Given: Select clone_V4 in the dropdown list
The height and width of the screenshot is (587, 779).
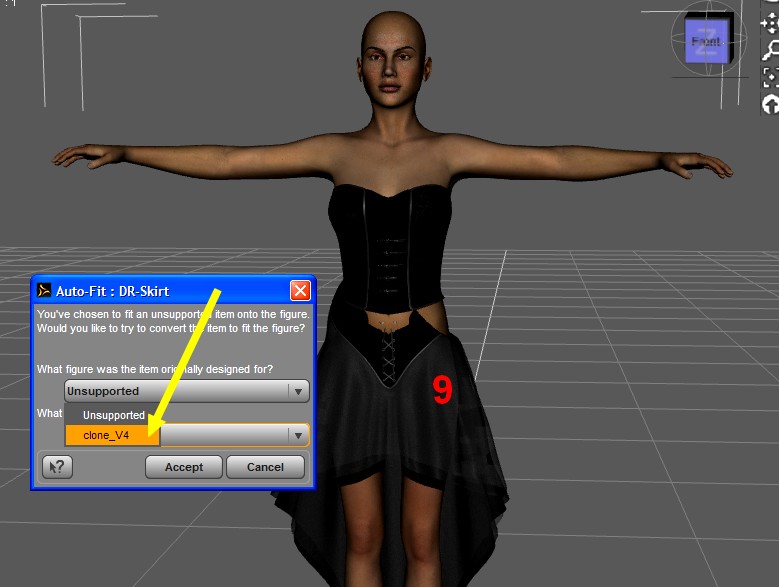Looking at the screenshot, I should [113, 436].
